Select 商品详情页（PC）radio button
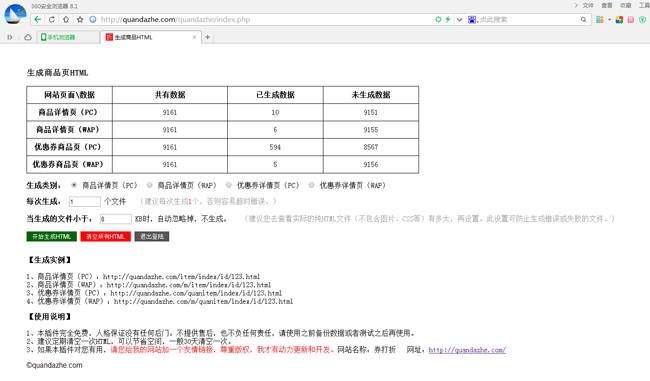 pyautogui.click(x=74, y=185)
